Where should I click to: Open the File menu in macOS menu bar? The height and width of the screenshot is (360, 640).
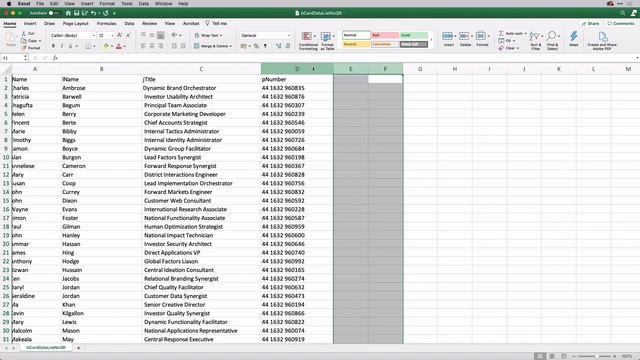[x=40, y=3]
